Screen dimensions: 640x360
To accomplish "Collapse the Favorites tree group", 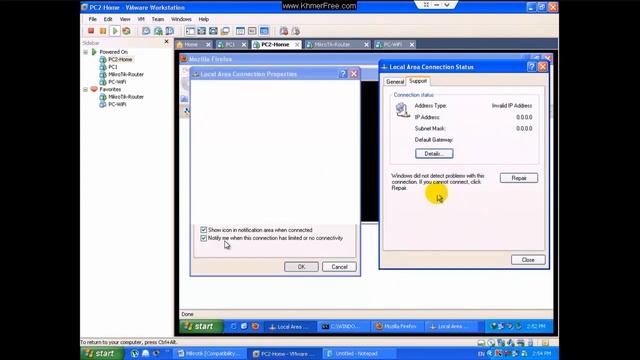I will click(86, 89).
